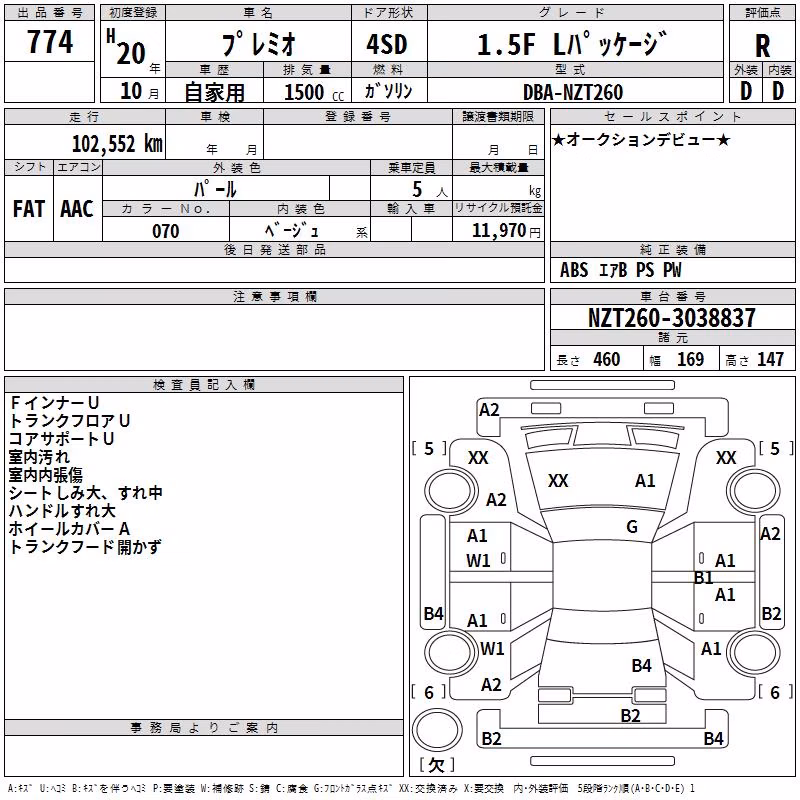Click the width value 169
This screenshot has height=800, width=800.
690,359
